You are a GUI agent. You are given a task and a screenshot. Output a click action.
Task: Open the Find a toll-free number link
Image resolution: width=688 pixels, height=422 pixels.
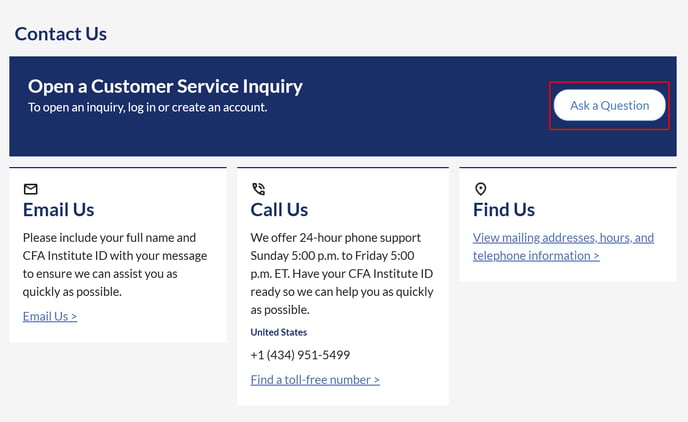point(315,380)
